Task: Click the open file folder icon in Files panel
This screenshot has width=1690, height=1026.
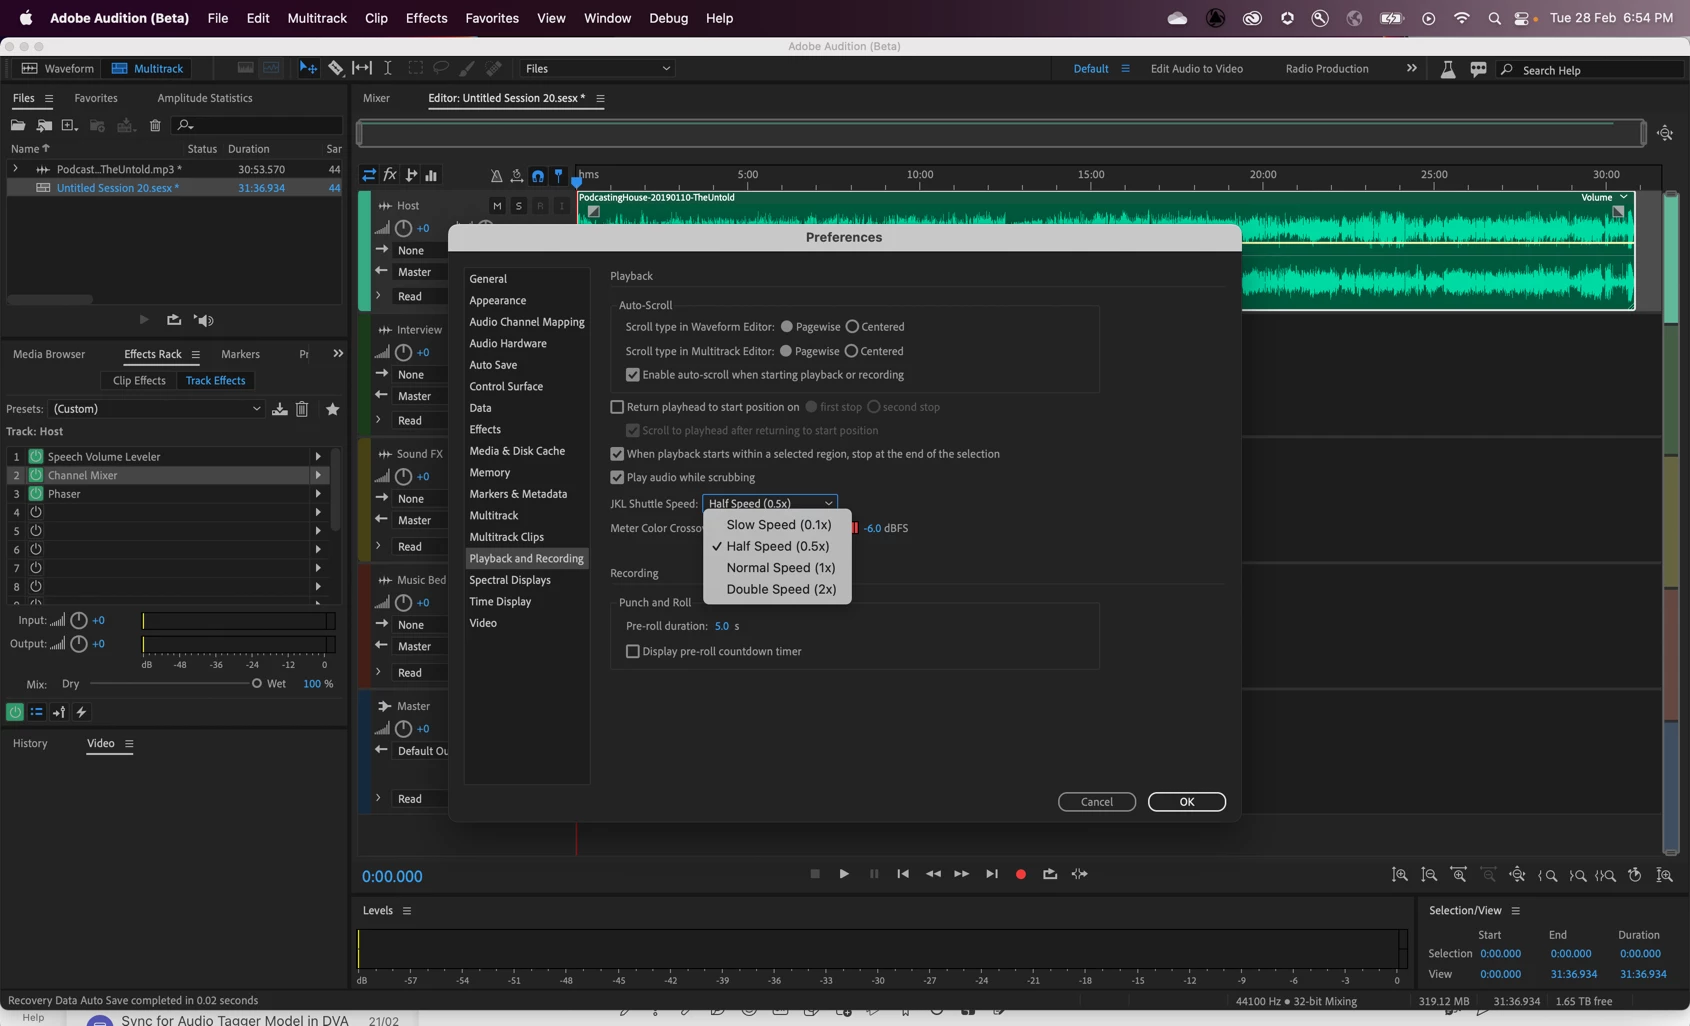Action: coord(17,125)
